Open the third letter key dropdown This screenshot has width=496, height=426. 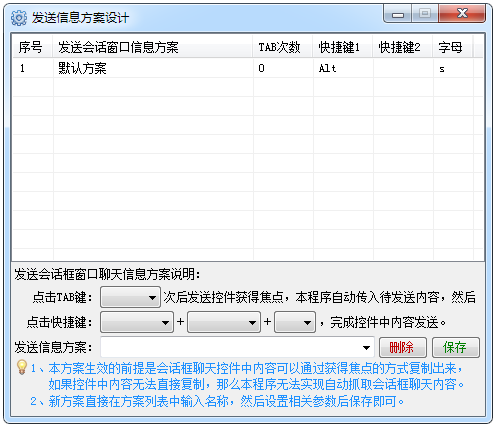point(295,322)
